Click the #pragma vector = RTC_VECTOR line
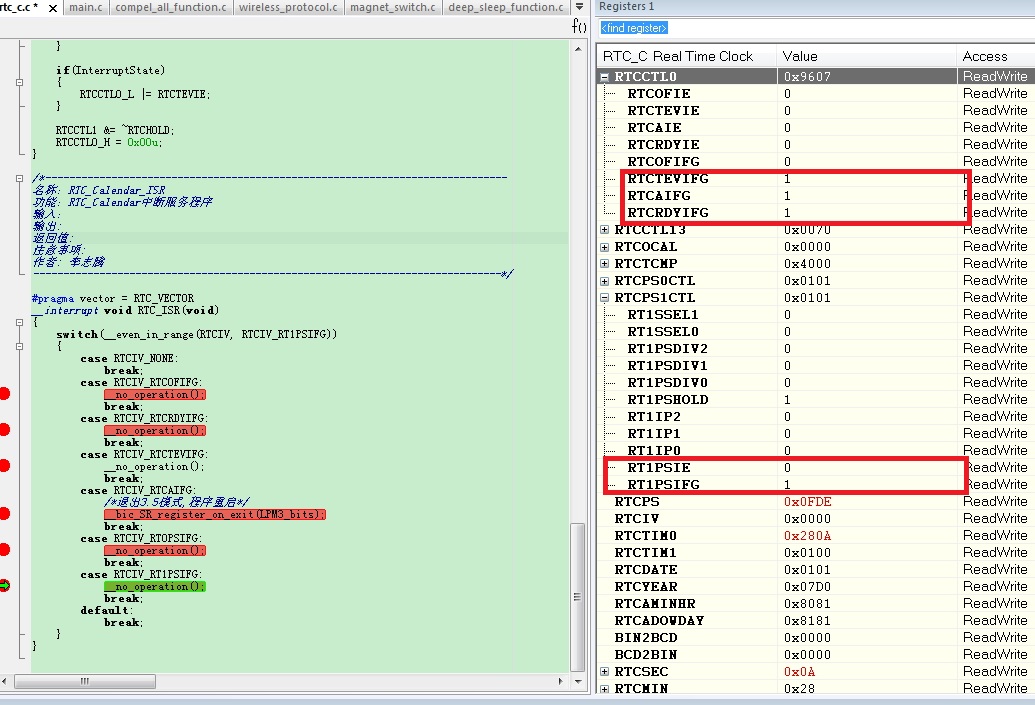 click(x=113, y=298)
